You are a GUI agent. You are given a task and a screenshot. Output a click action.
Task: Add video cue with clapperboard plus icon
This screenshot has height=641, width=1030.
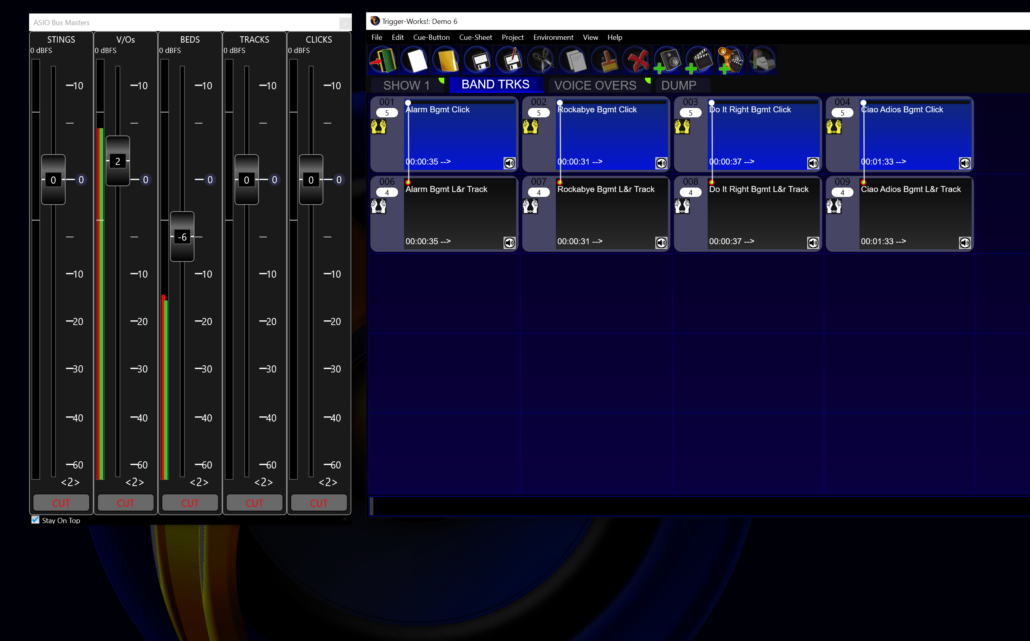pyautogui.click(x=699, y=60)
